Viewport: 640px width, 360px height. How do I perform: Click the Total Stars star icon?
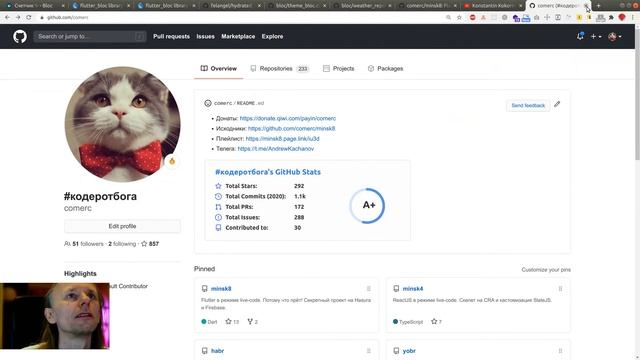pyautogui.click(x=218, y=186)
